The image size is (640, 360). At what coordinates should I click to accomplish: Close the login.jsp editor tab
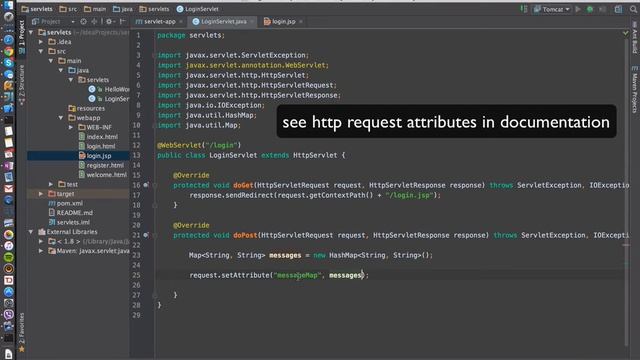(301, 22)
